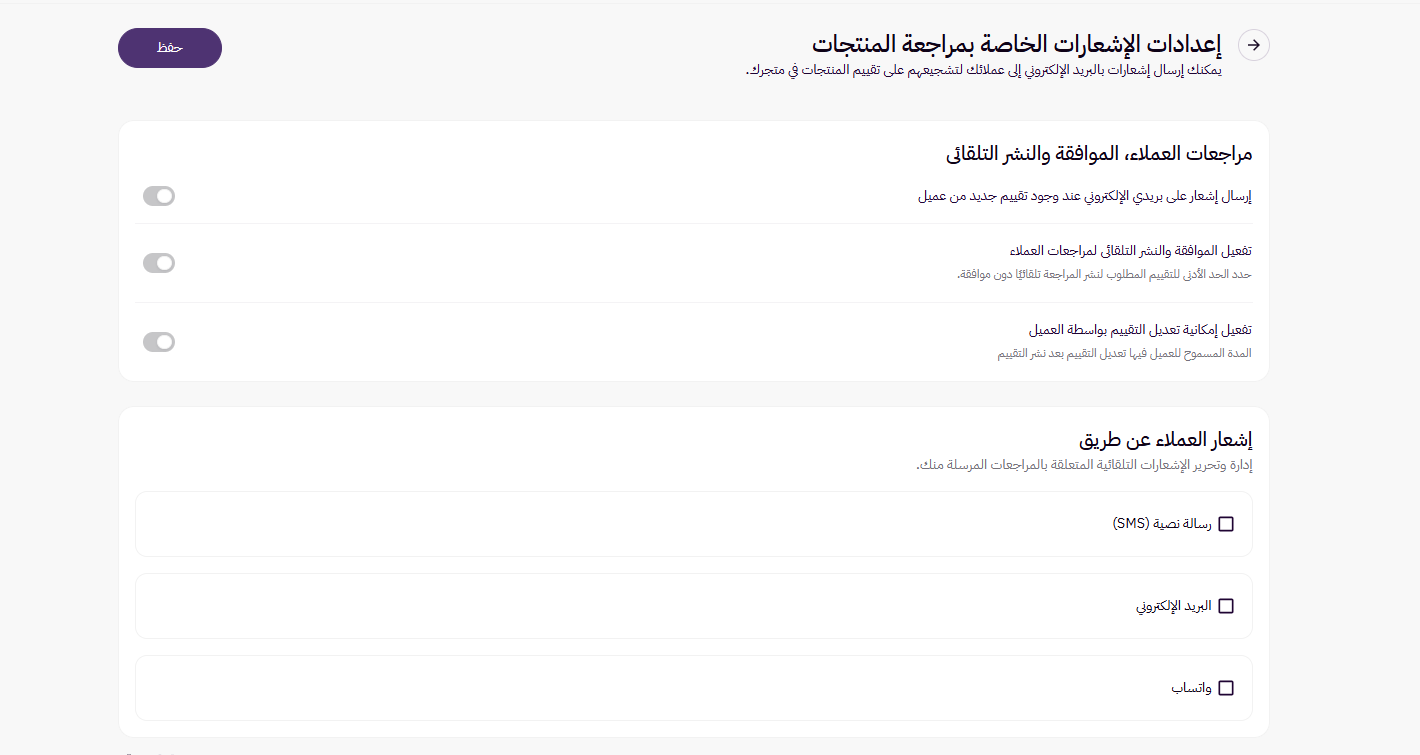Image resolution: width=1420 pixels, height=755 pixels.
Task: Click the البريد الإلكتروني row card
Action: coord(693,605)
